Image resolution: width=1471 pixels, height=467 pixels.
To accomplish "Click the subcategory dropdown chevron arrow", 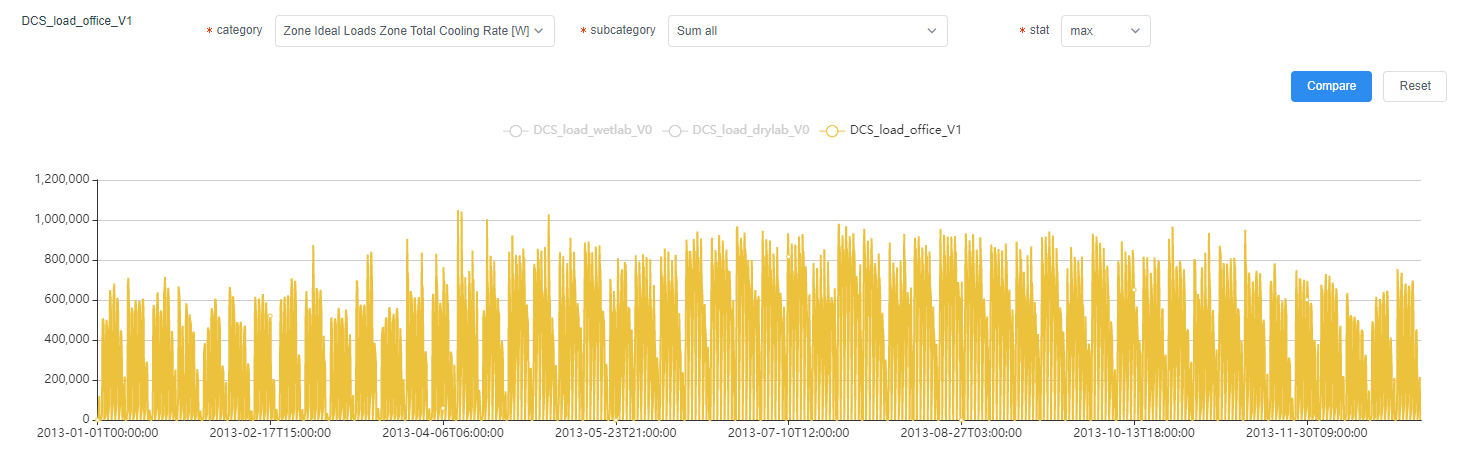I will (x=932, y=31).
